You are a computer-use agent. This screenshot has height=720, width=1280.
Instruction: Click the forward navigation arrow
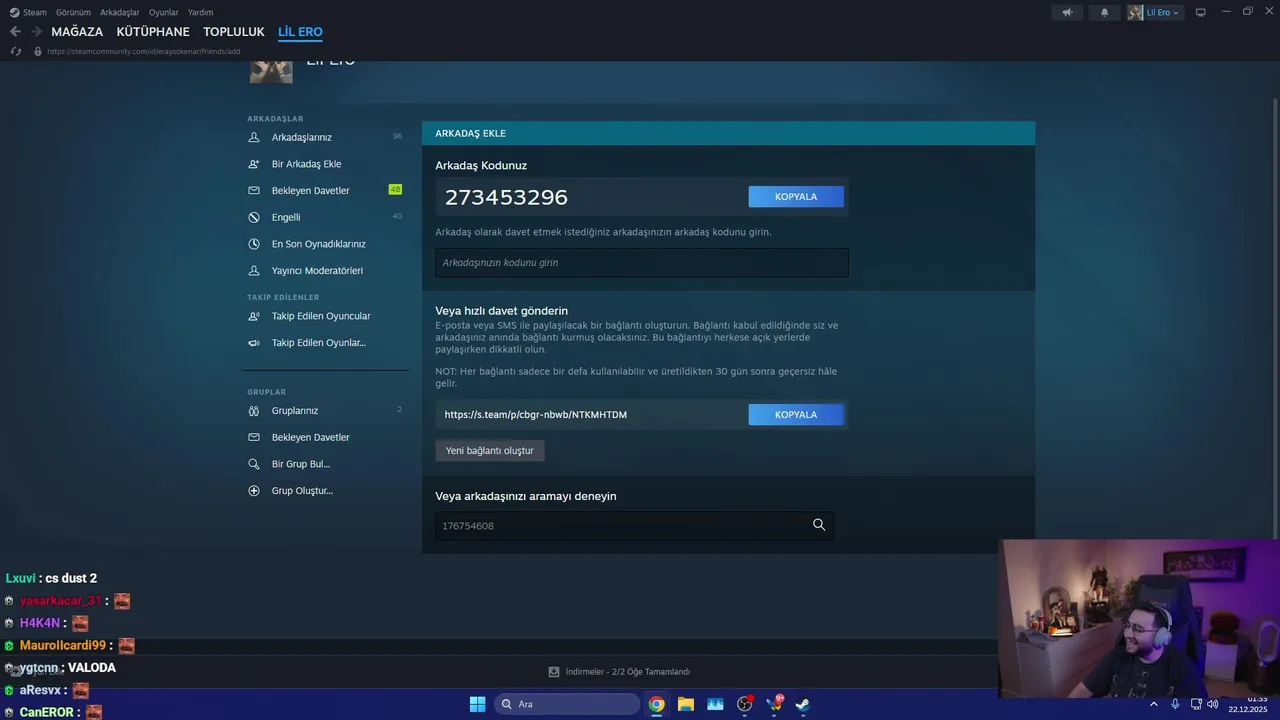(x=36, y=32)
